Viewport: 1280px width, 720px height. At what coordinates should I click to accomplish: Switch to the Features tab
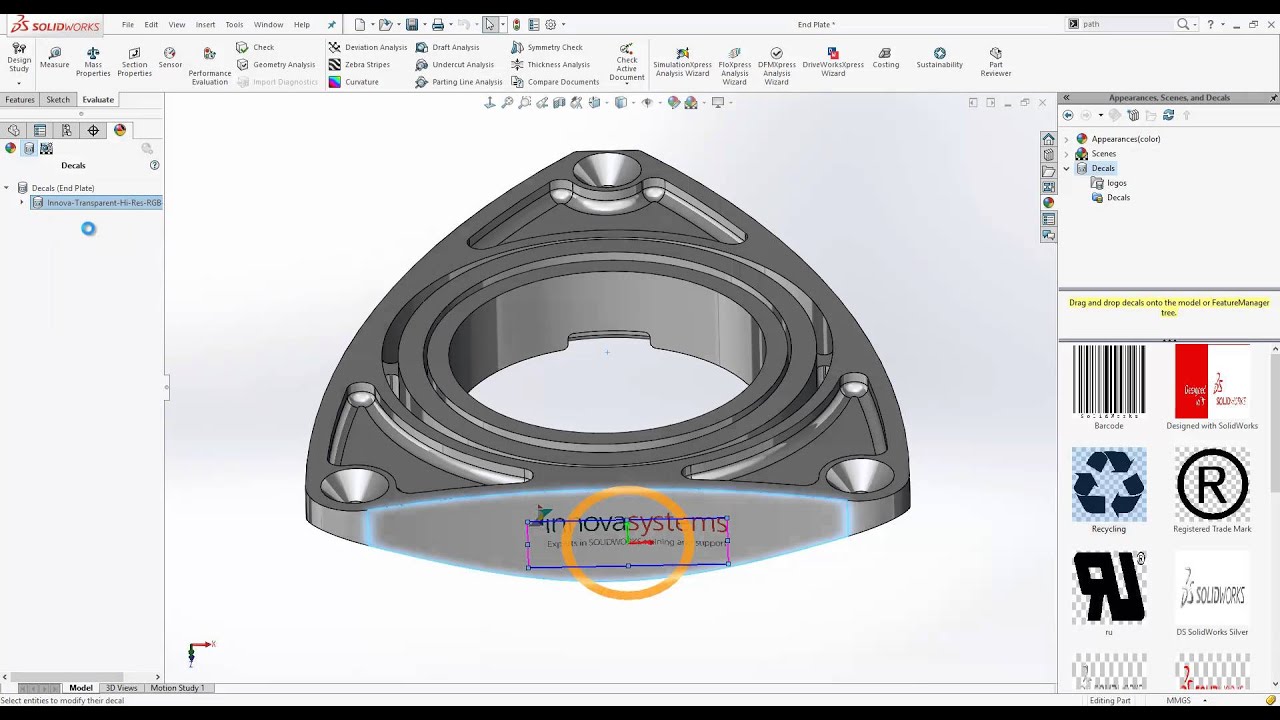point(20,100)
